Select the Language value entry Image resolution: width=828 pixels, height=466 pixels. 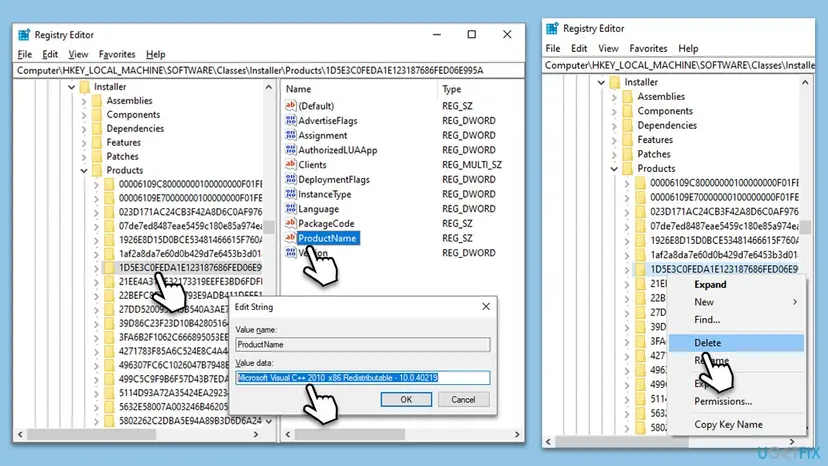click(318, 209)
